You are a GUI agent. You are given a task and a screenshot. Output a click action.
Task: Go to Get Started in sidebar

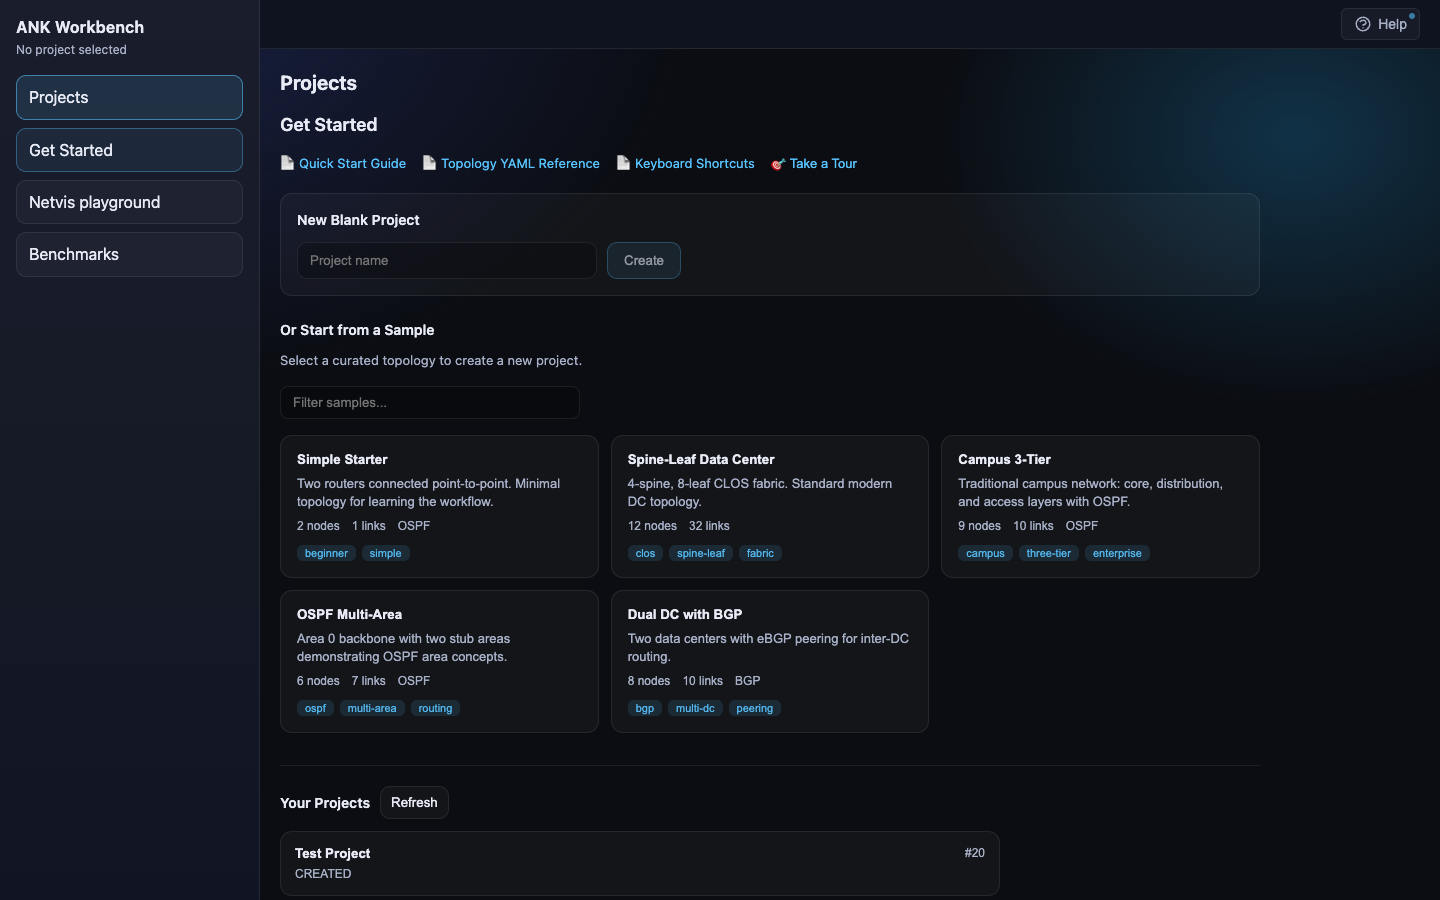129,150
